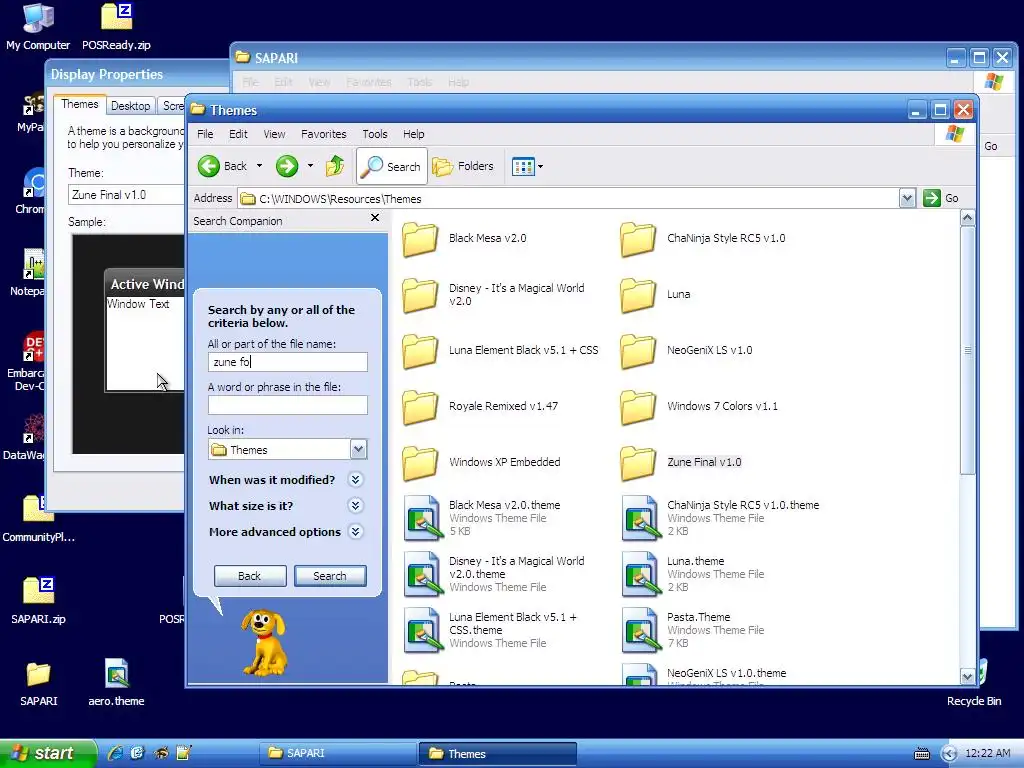Viewport: 1024px width, 768px height.
Task: Select Luna Element Black v5.1 + CSS folder
Action: [x=500, y=351]
